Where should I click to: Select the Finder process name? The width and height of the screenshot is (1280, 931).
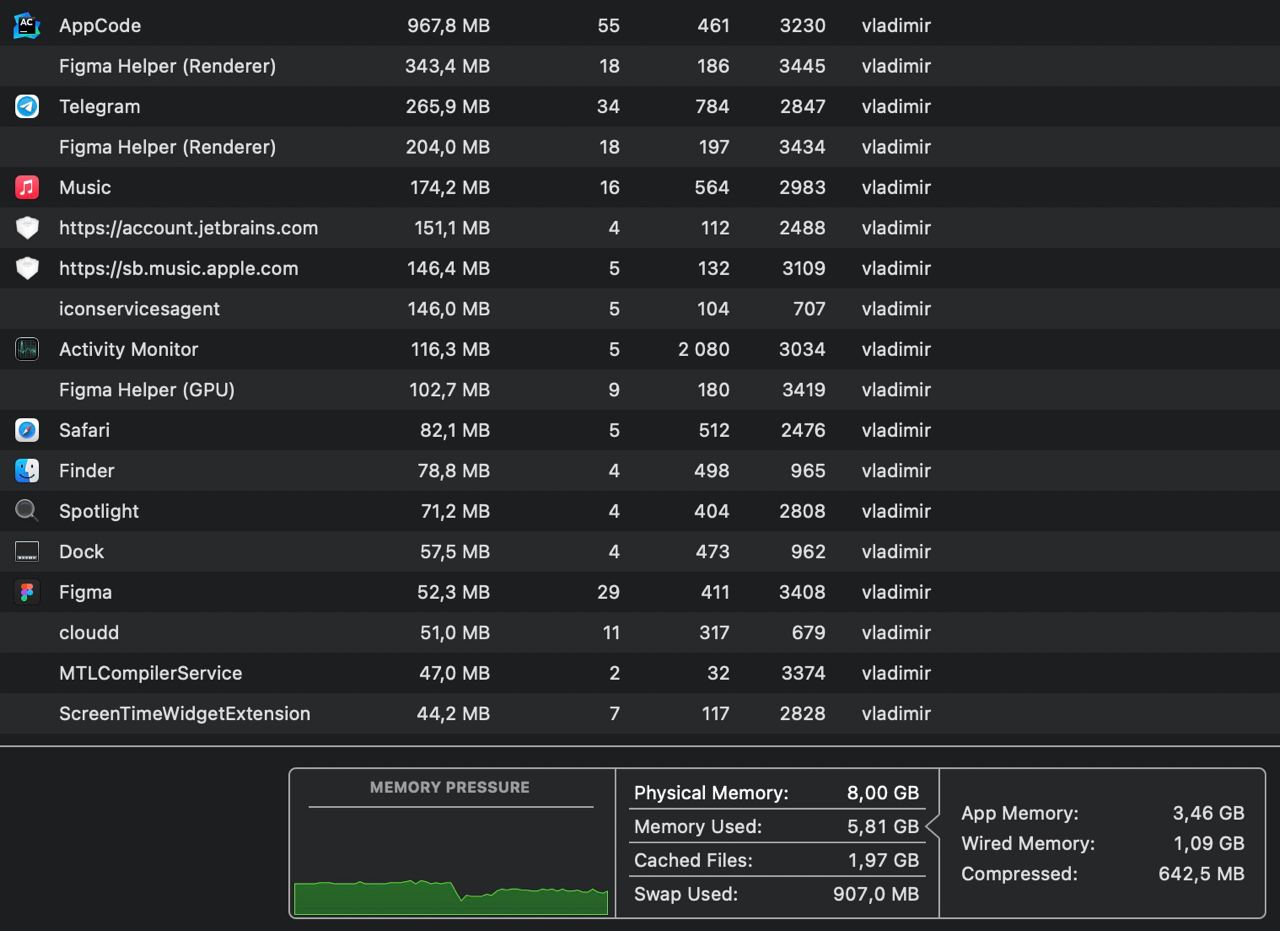[x=87, y=470]
